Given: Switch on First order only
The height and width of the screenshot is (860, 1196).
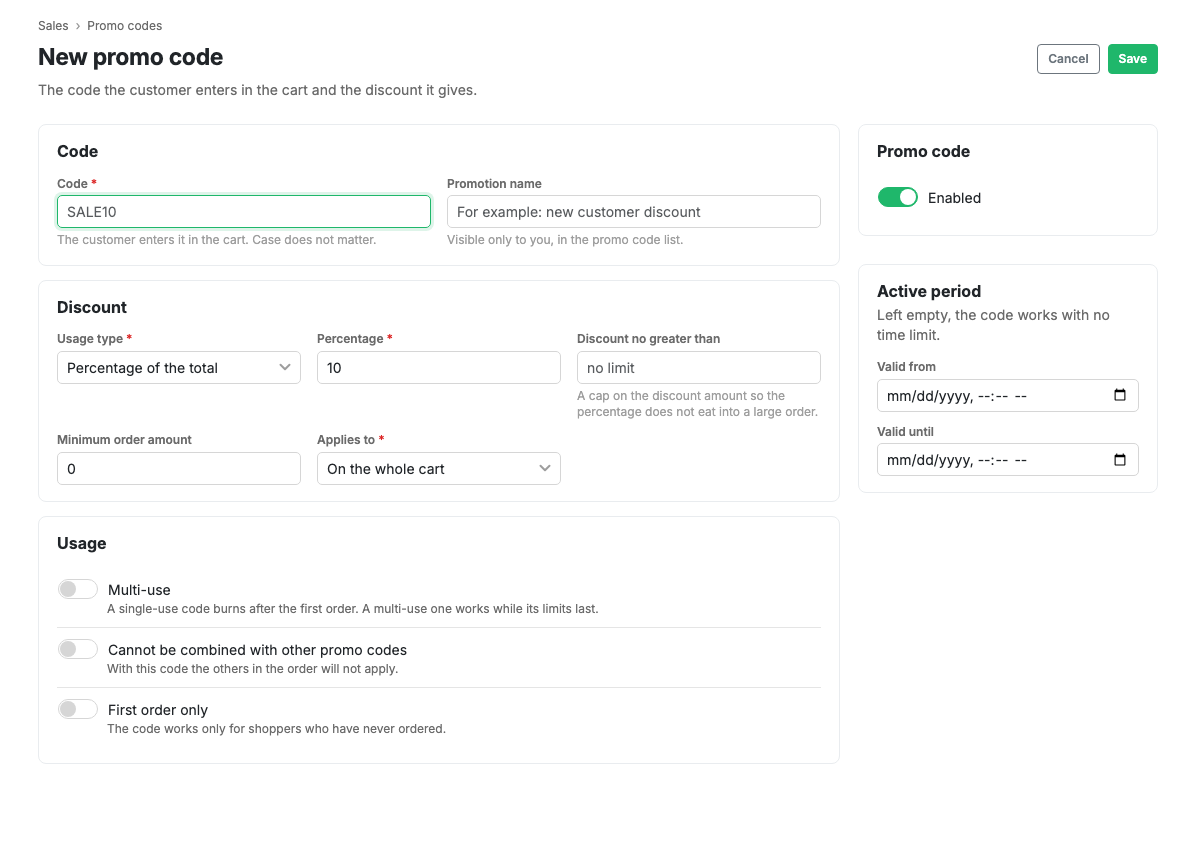Looking at the screenshot, I should [x=78, y=709].
